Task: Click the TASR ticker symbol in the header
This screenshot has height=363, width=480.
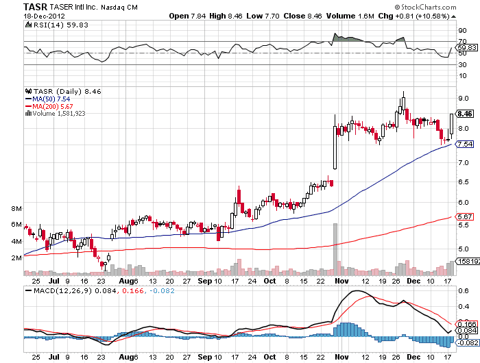Action: click(35, 7)
